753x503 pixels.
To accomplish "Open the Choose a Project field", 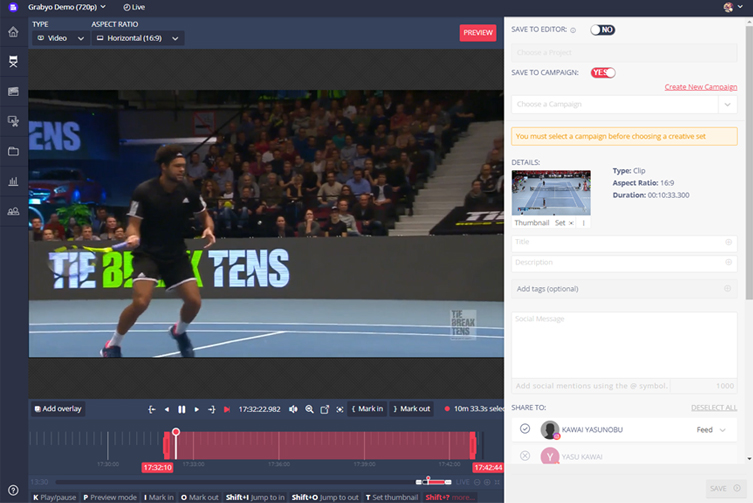I will tap(624, 52).
